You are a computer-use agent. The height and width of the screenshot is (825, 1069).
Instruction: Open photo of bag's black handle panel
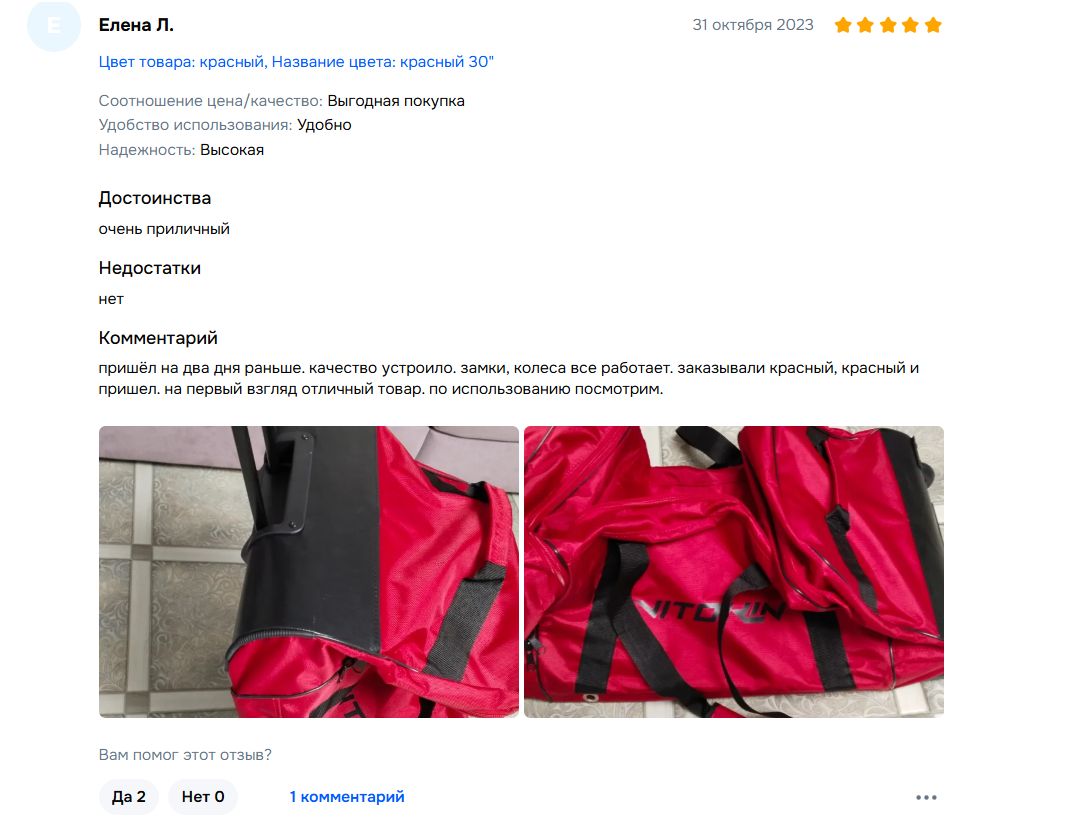(x=309, y=571)
